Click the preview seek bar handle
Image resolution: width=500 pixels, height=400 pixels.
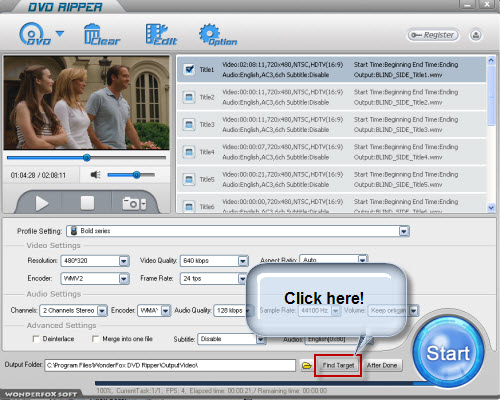(87, 158)
